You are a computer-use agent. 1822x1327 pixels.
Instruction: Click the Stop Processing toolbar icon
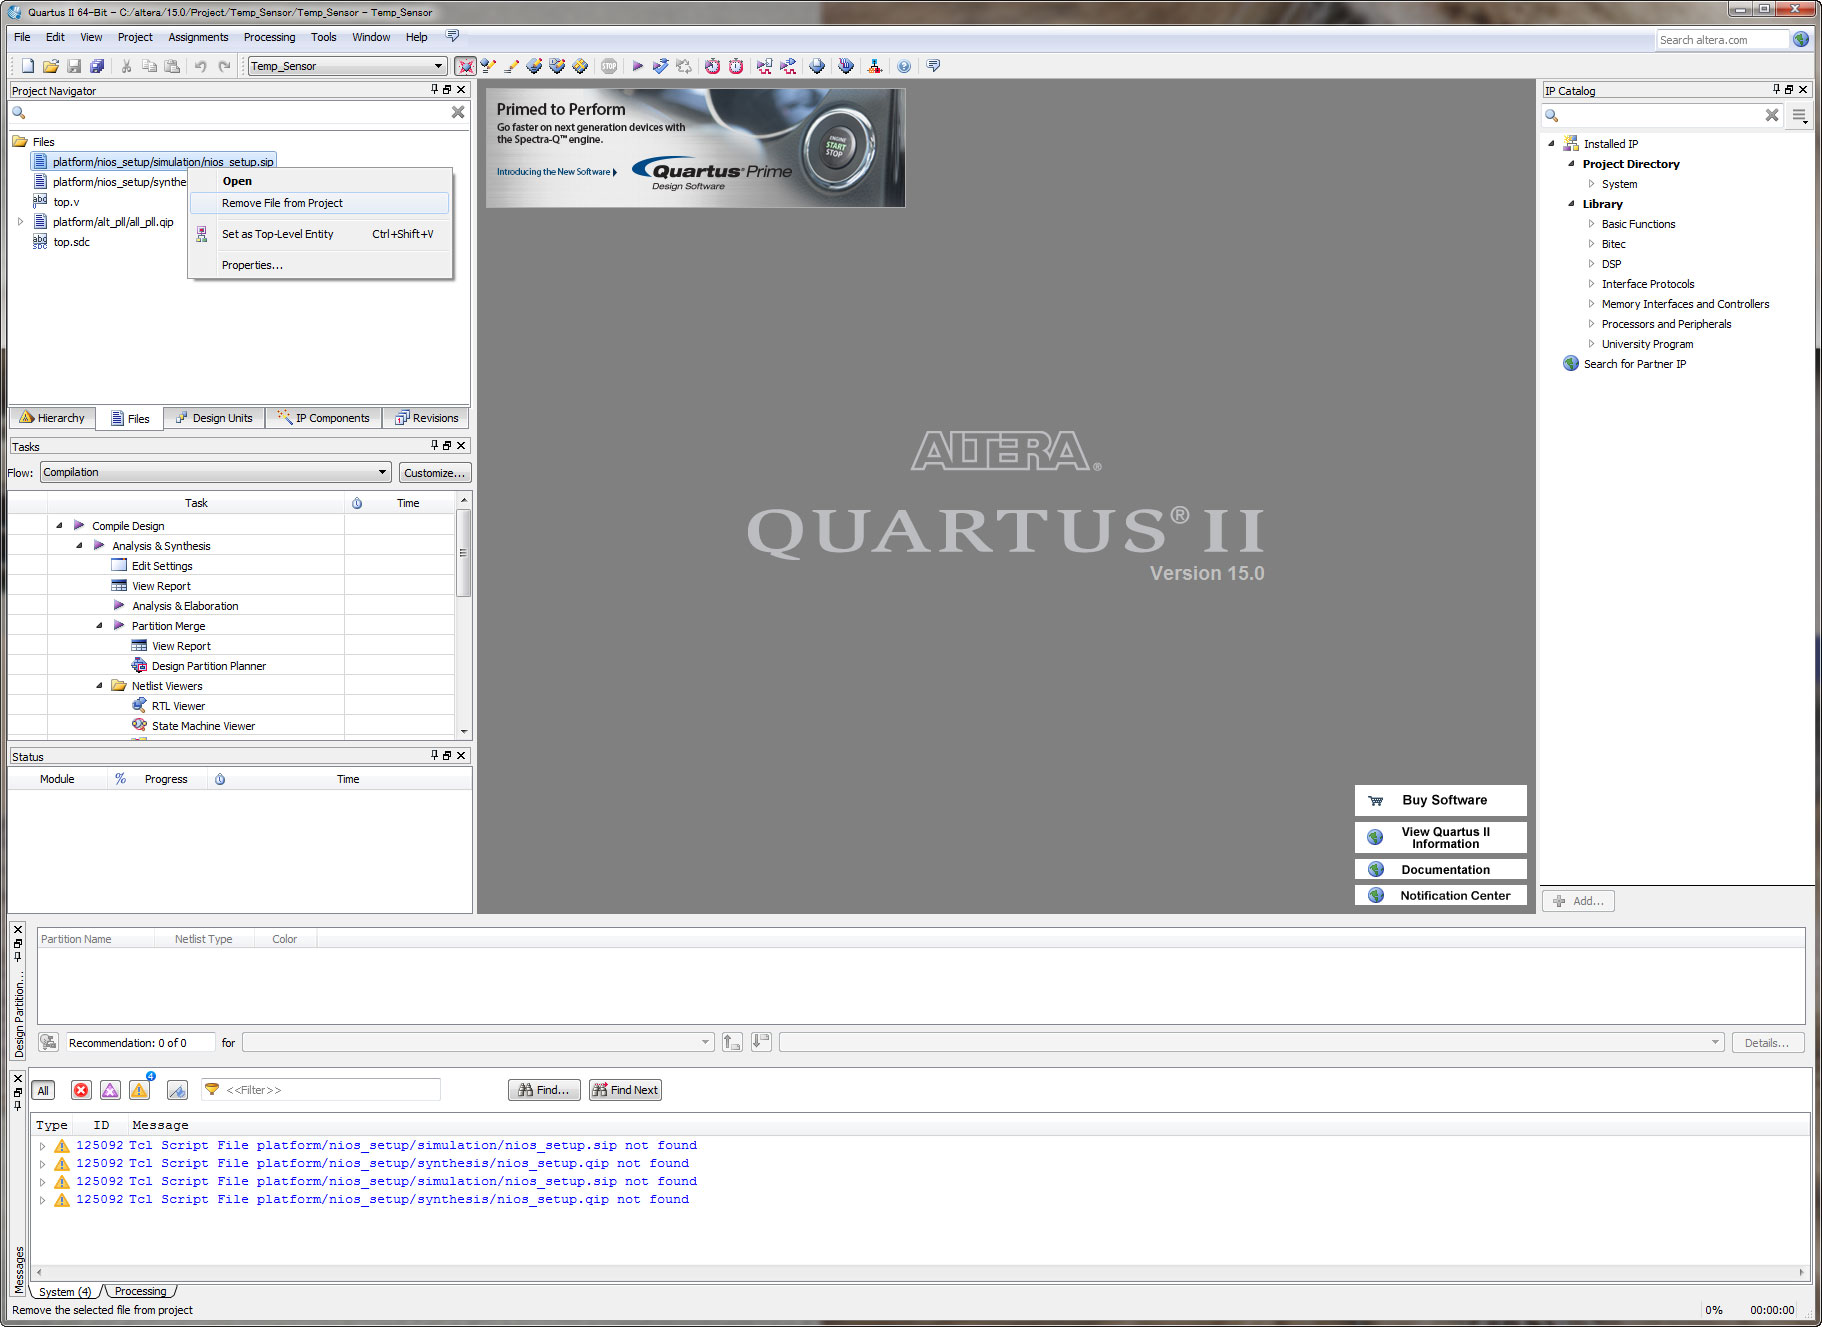pos(609,66)
